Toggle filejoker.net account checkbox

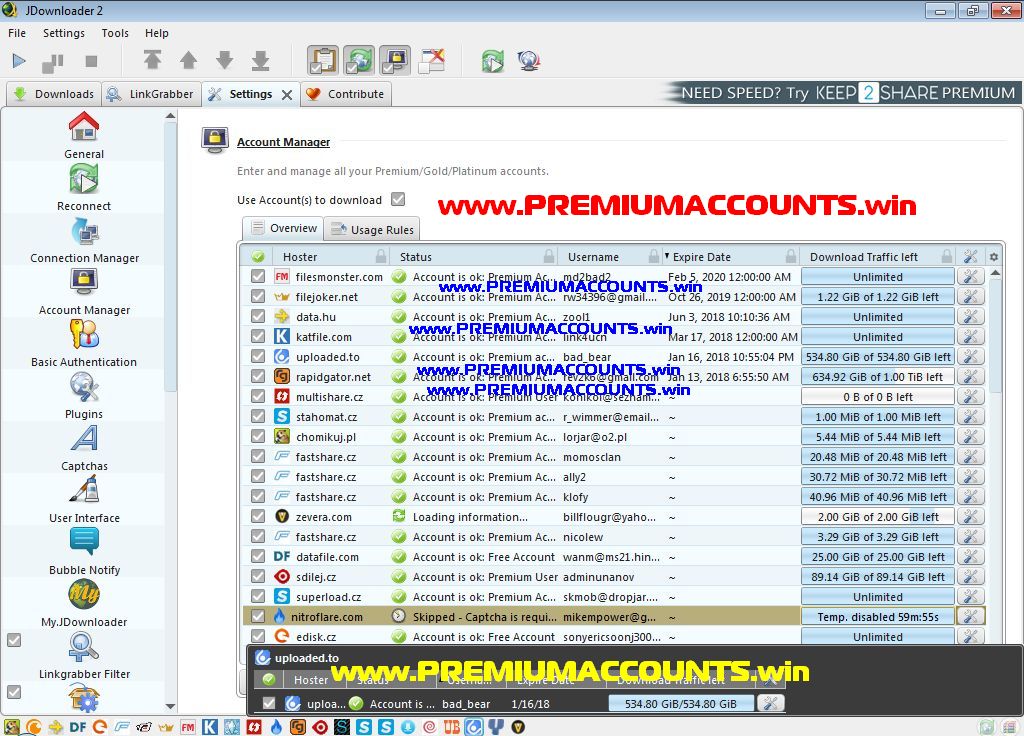258,296
